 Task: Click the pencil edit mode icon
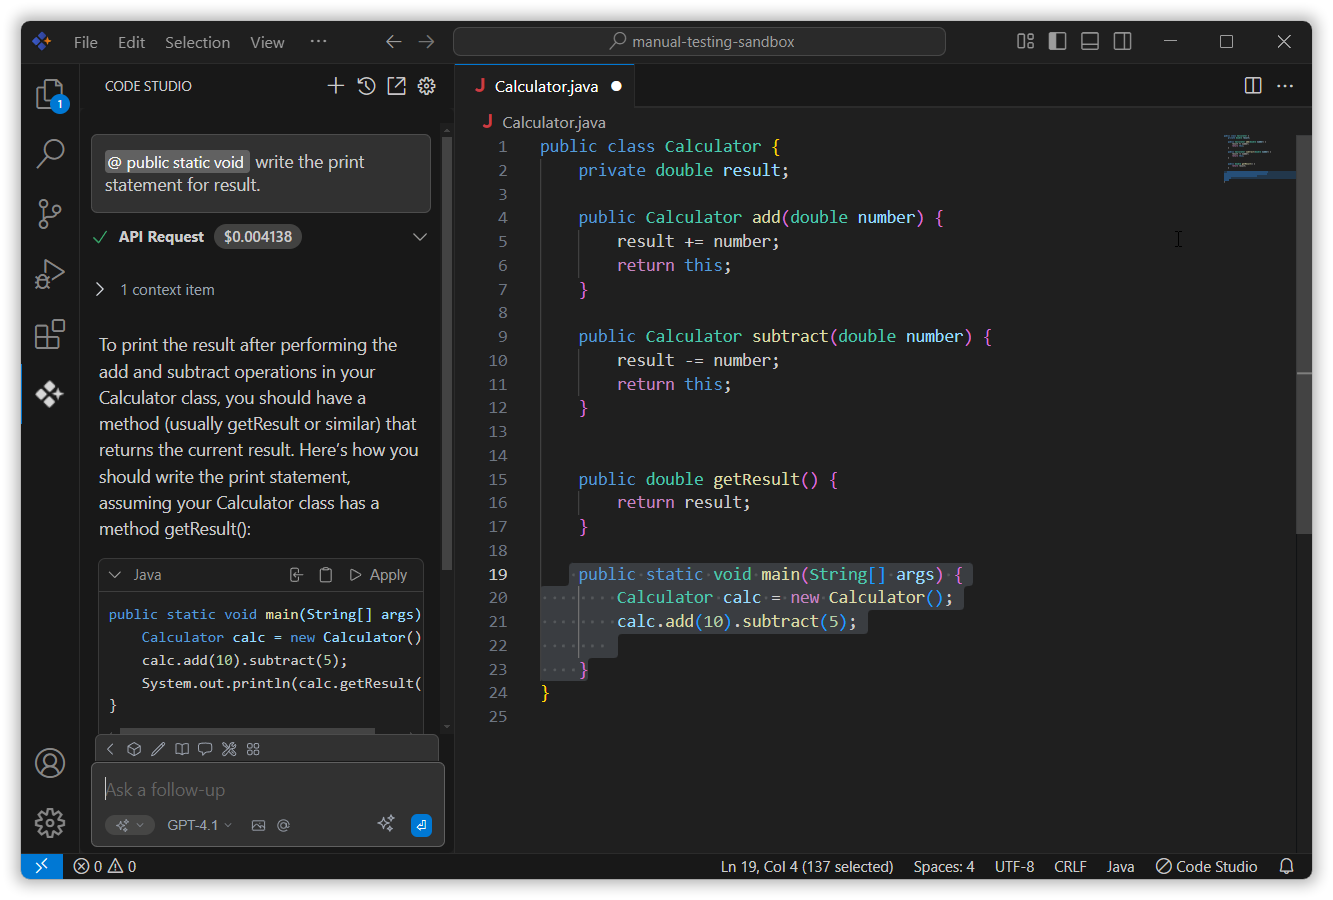click(158, 749)
